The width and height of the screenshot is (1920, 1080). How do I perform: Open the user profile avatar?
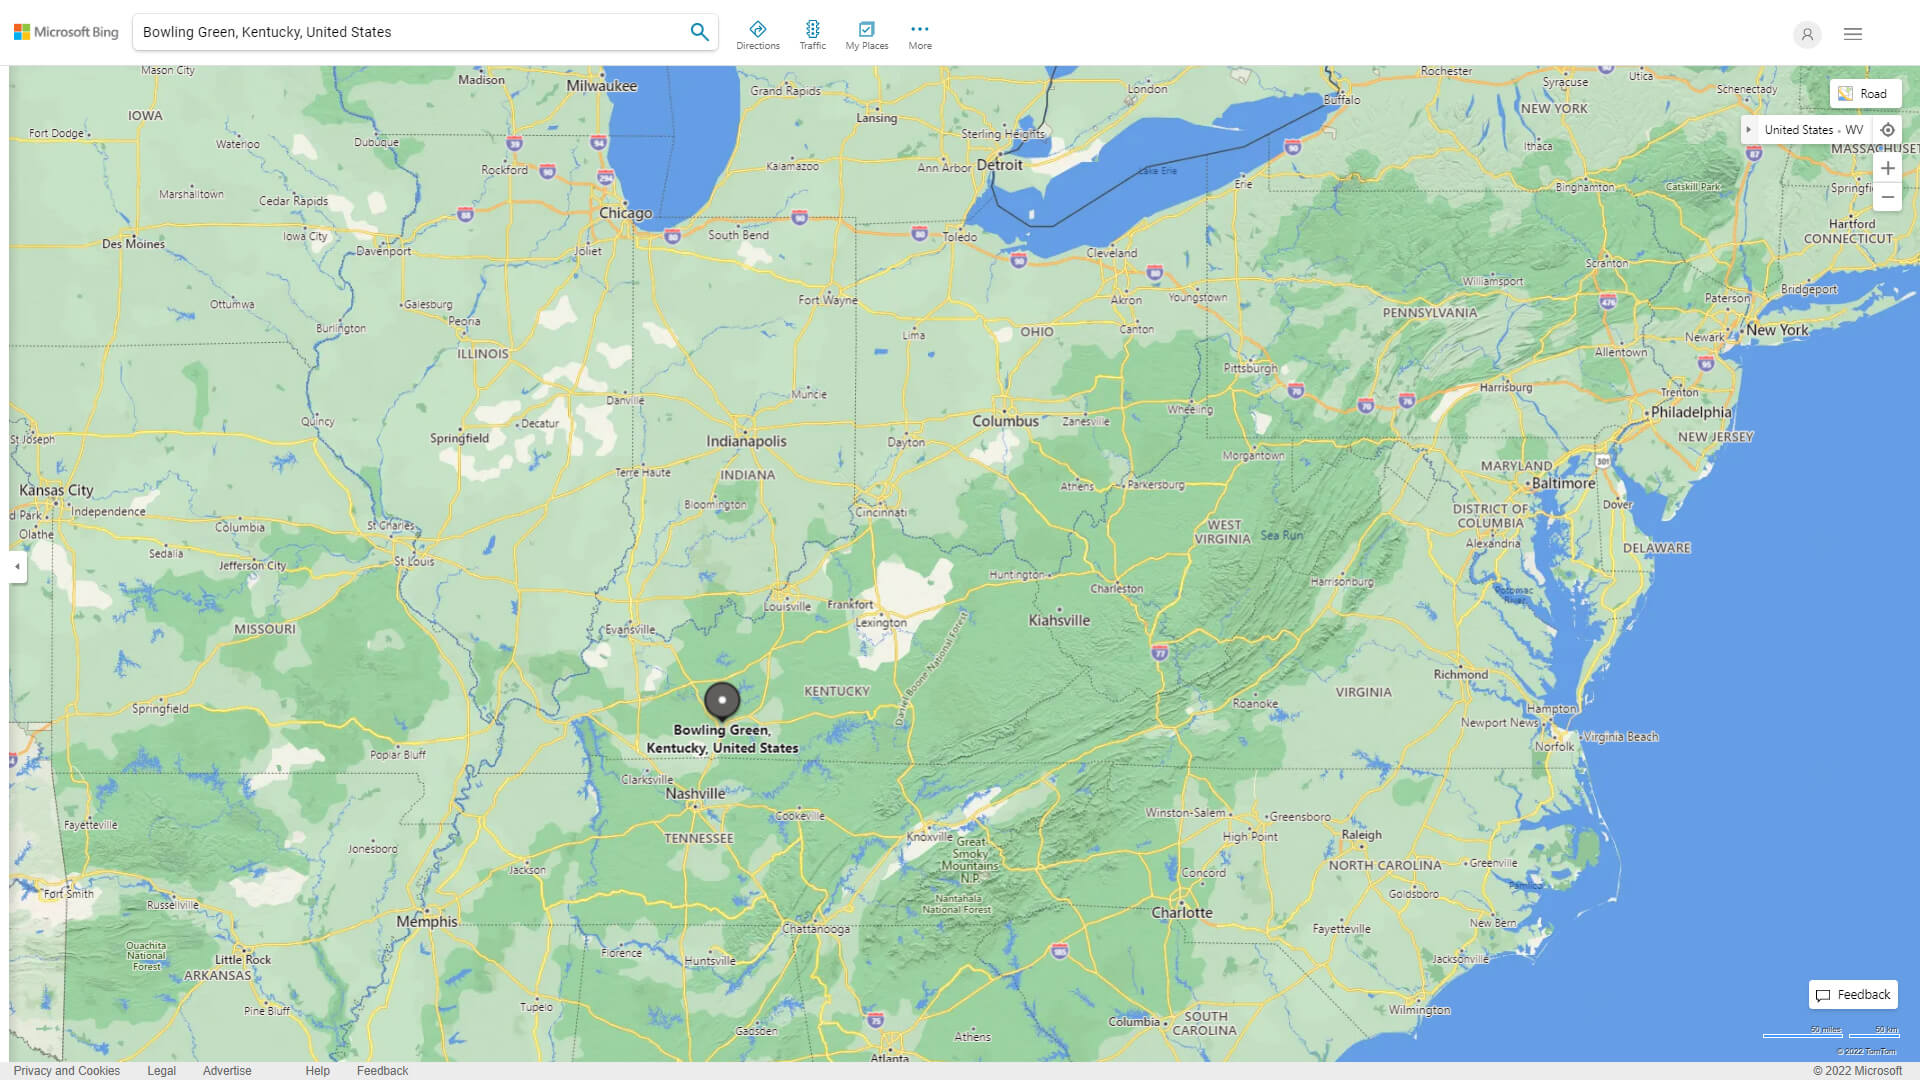[x=1807, y=34]
